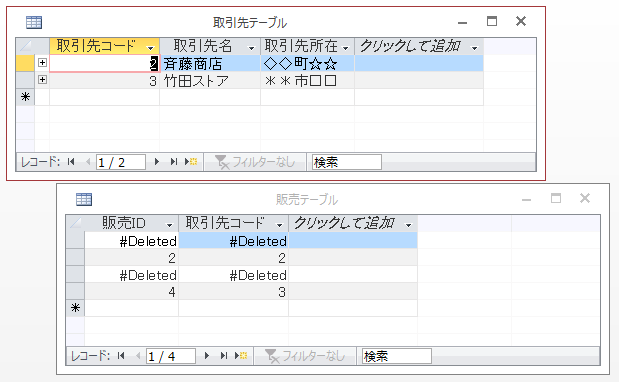Go to previous record in 販売テーブル navigator
Image resolution: width=619 pixels, height=382 pixels.
click(x=137, y=356)
